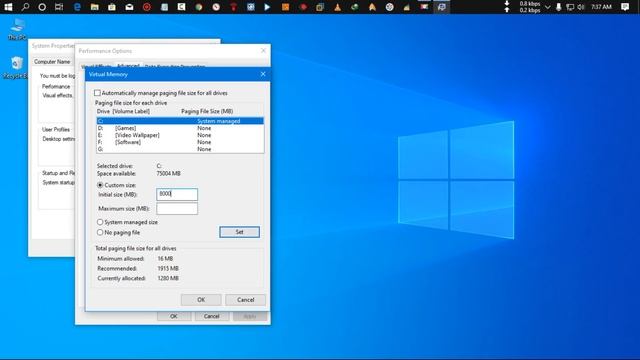Select drive G: row in list

point(180,149)
